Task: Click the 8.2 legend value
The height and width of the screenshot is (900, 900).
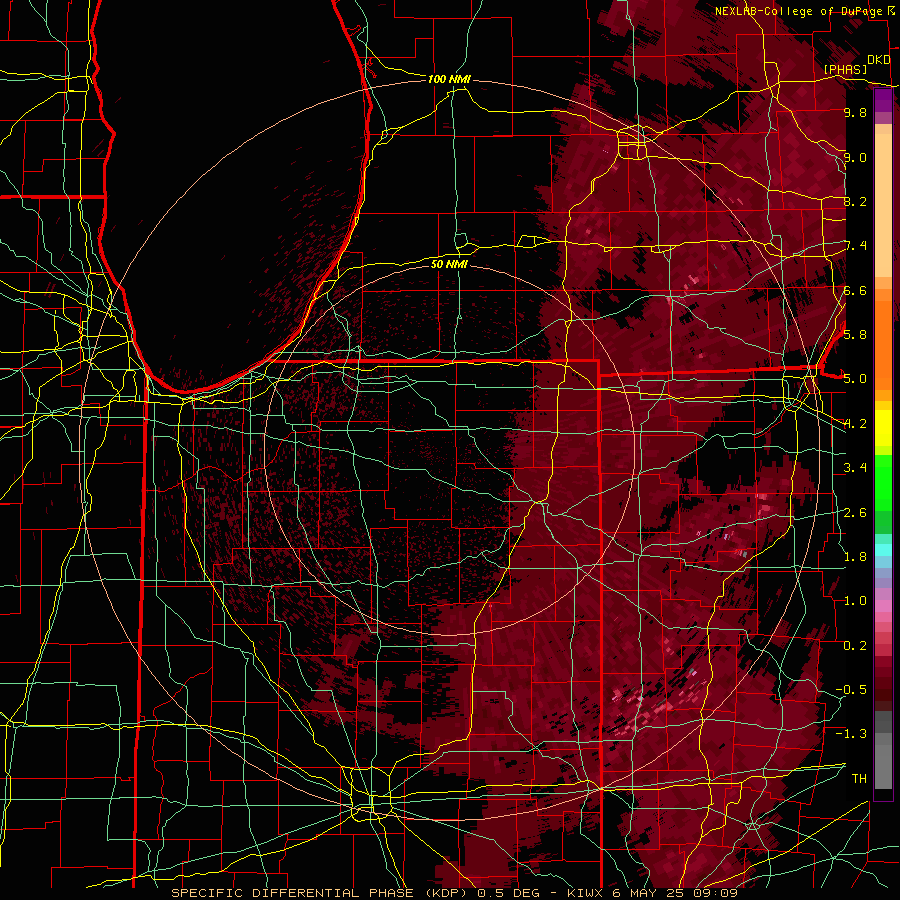Action: click(x=855, y=201)
